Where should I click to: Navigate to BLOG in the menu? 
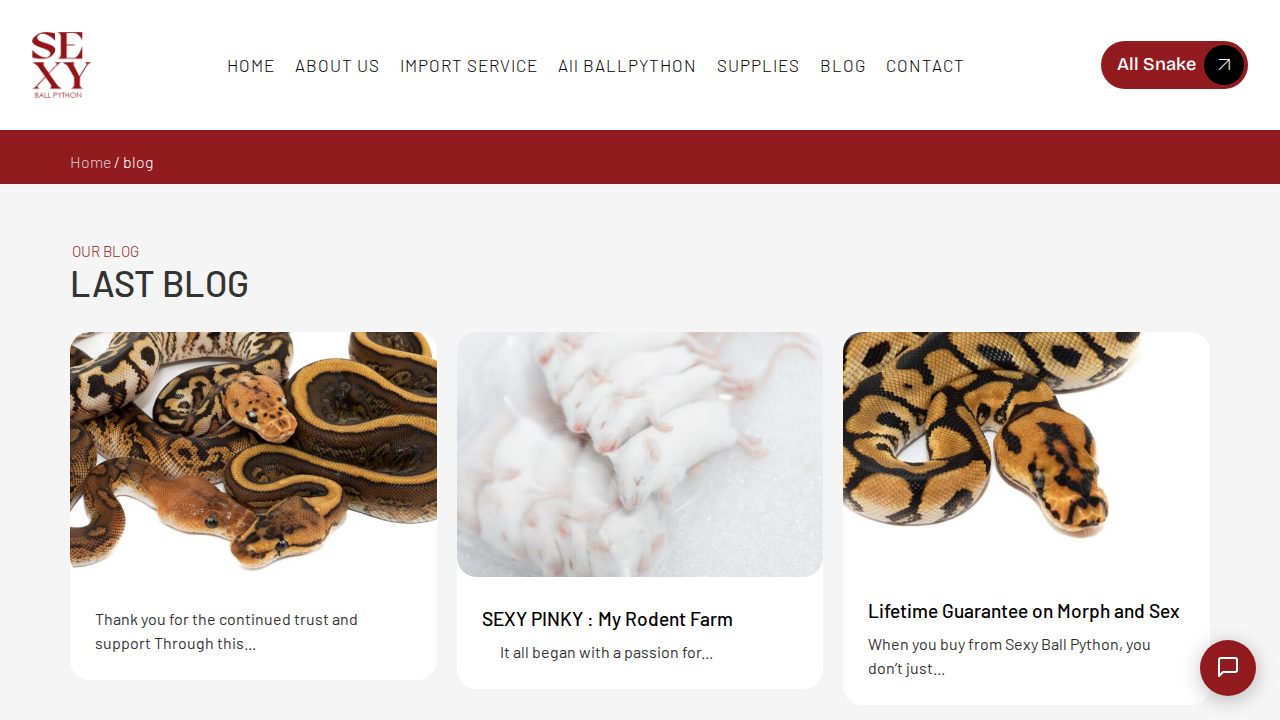coord(843,66)
